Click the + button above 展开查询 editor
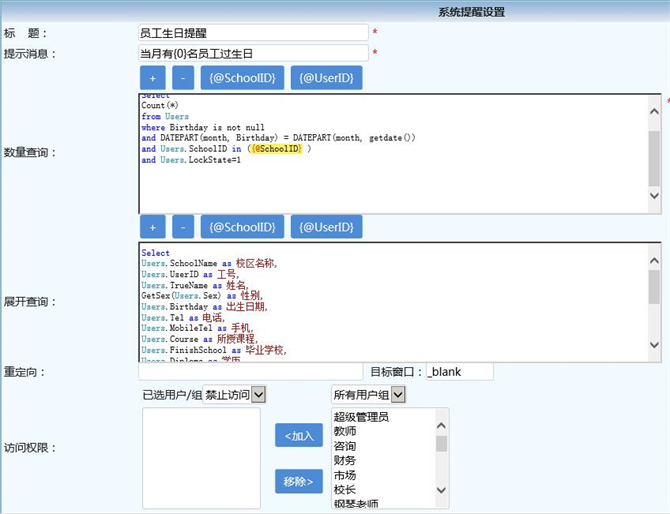 pyautogui.click(x=153, y=227)
